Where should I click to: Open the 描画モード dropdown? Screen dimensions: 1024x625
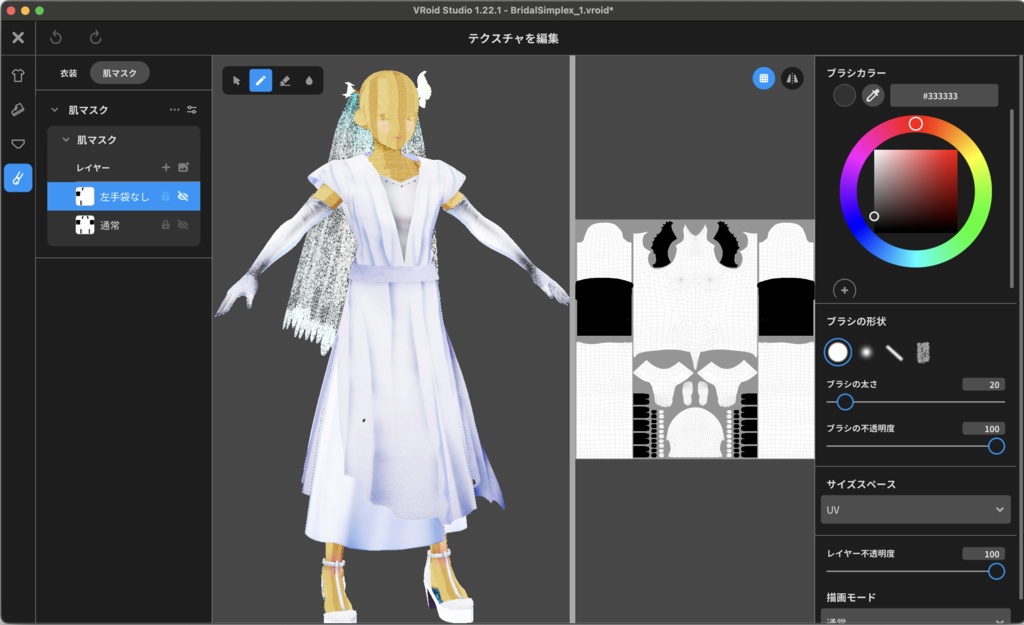click(915, 617)
